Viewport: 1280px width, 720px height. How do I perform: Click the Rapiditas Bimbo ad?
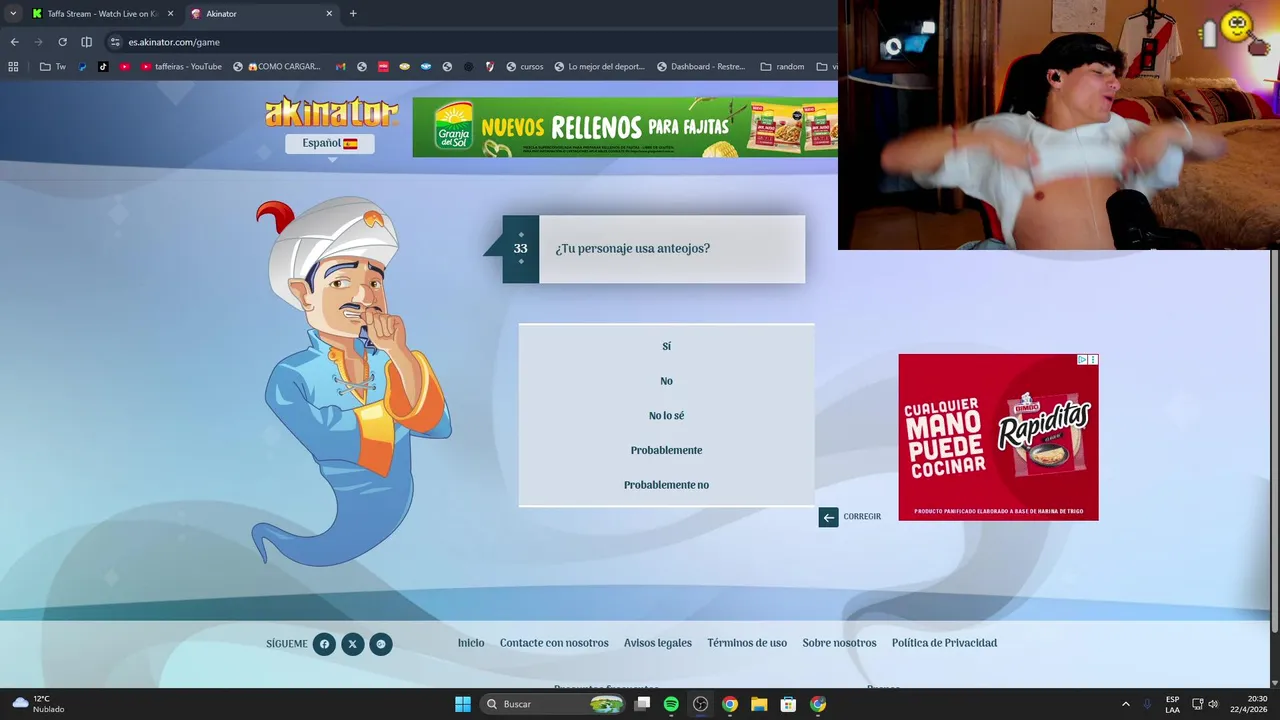[998, 437]
